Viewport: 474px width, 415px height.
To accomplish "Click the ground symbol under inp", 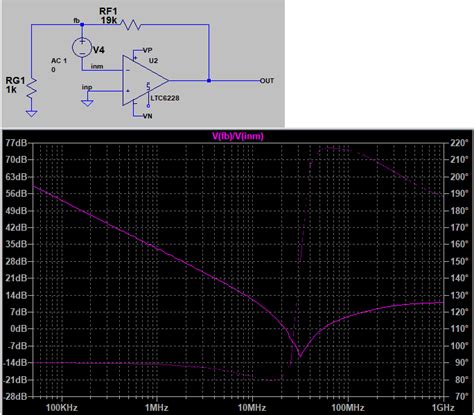I will (x=87, y=103).
